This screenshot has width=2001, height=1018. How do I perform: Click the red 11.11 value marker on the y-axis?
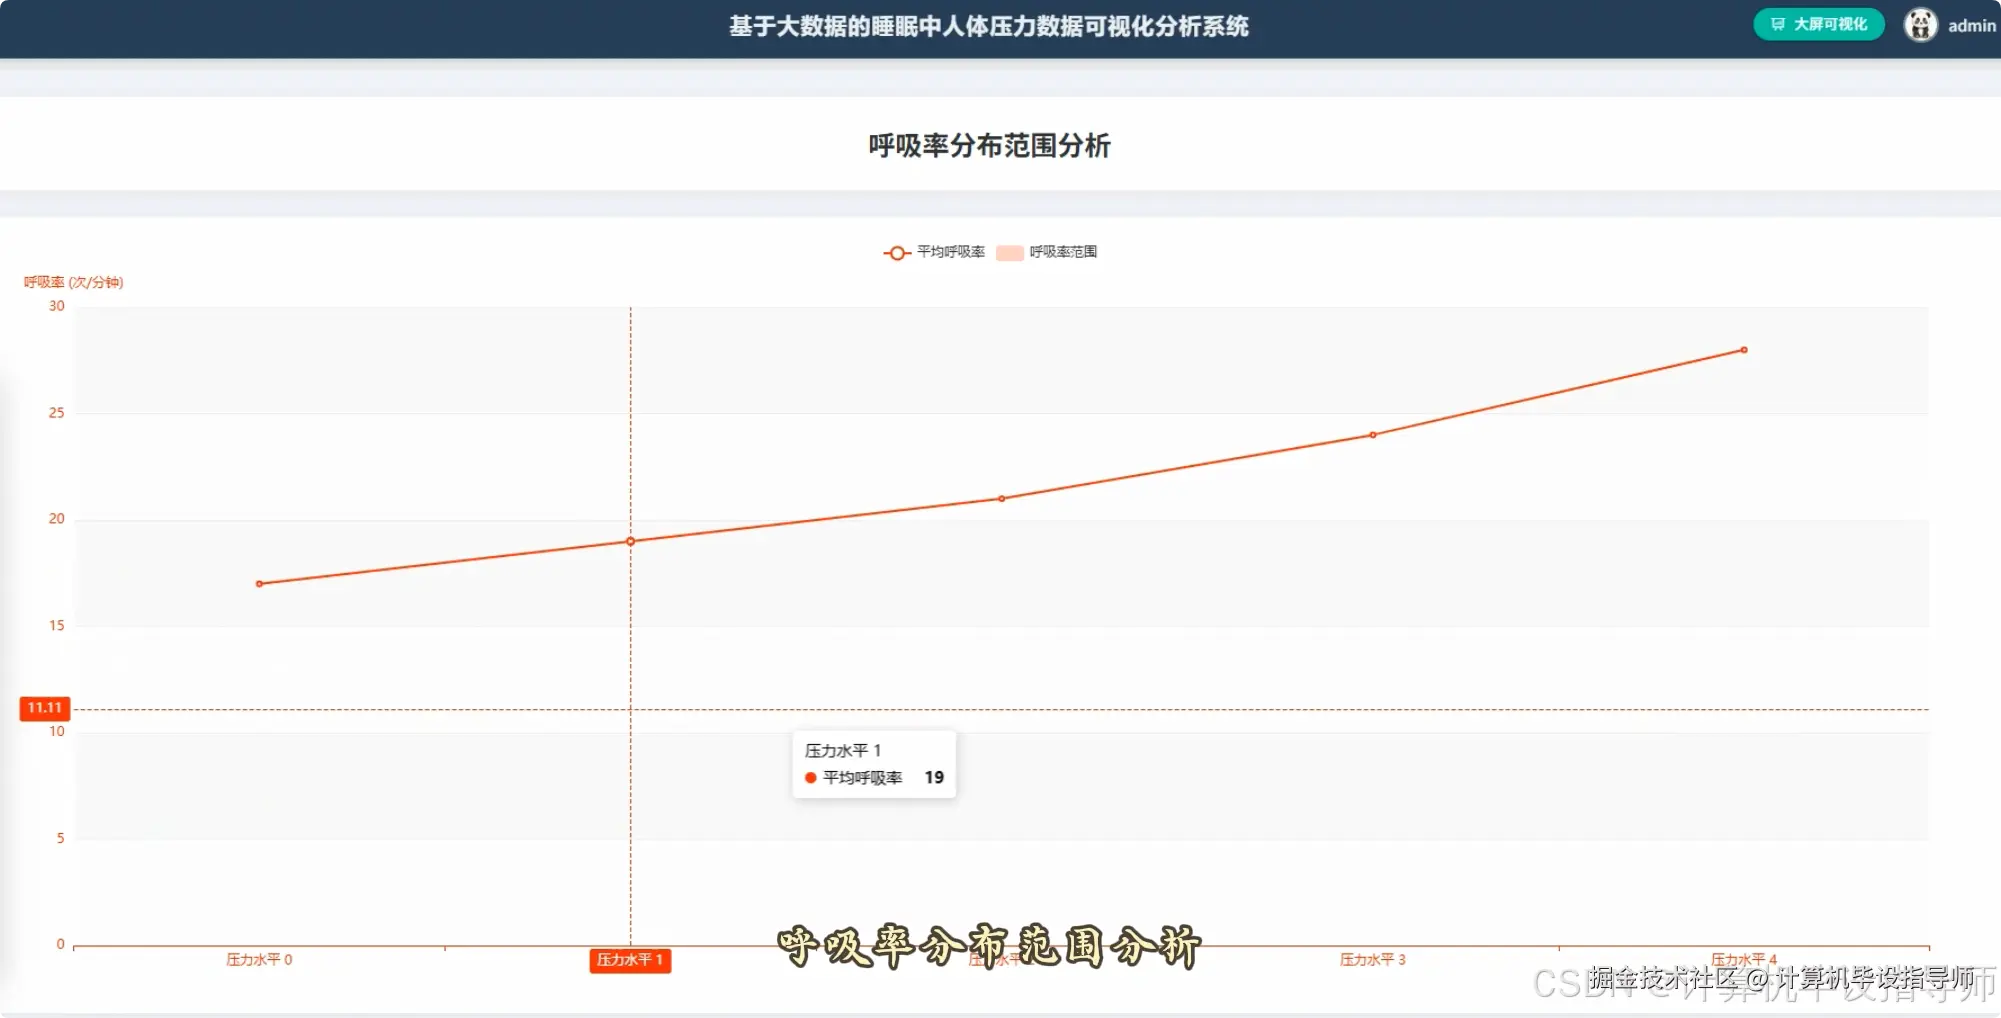coord(44,709)
